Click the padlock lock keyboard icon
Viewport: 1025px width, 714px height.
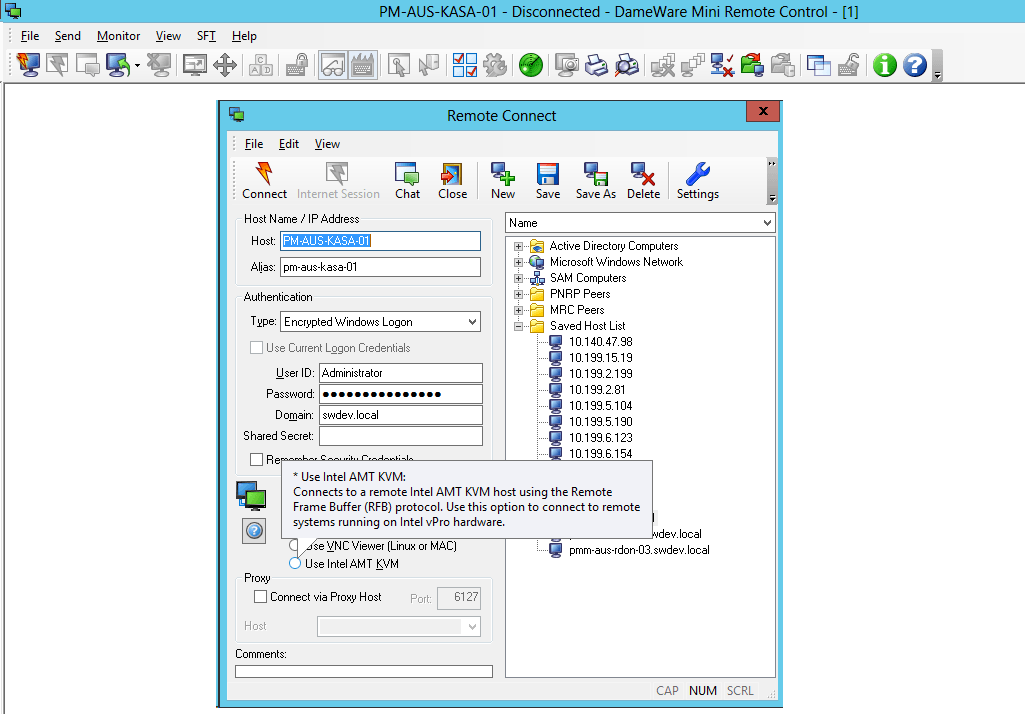pos(297,65)
